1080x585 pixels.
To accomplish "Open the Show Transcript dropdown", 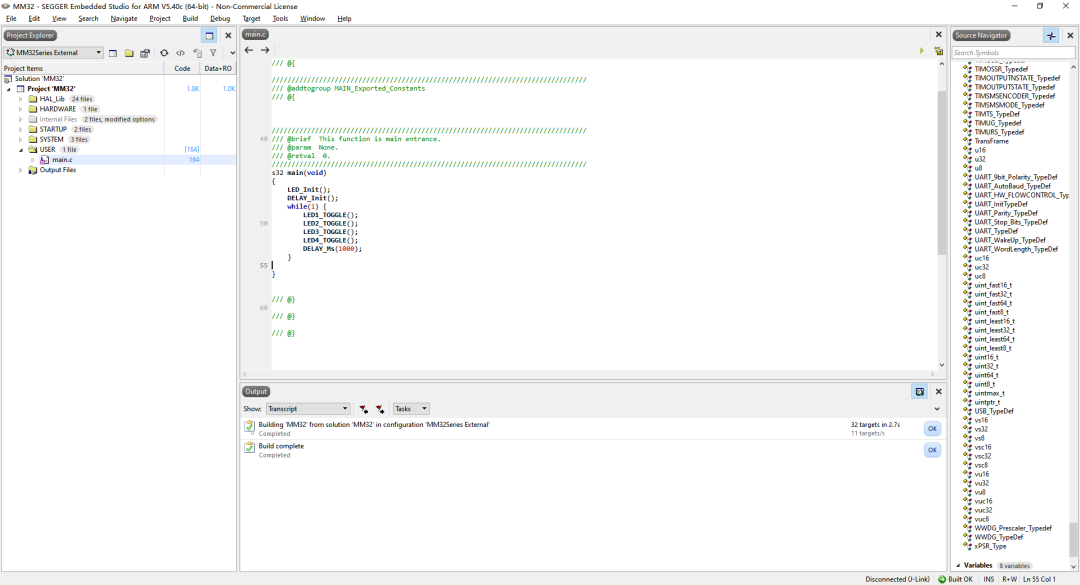I will [308, 409].
